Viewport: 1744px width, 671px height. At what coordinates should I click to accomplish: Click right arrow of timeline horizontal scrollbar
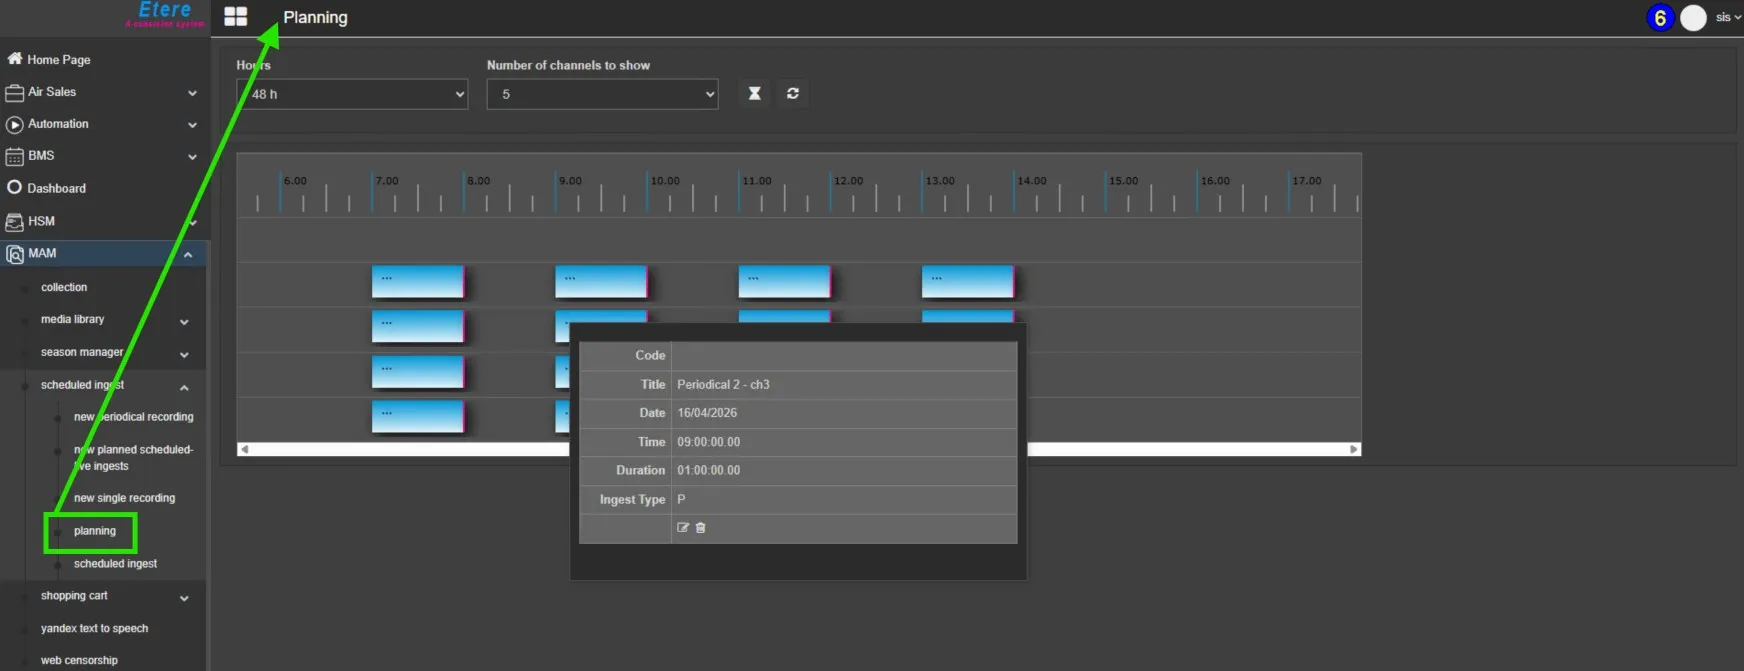1354,449
